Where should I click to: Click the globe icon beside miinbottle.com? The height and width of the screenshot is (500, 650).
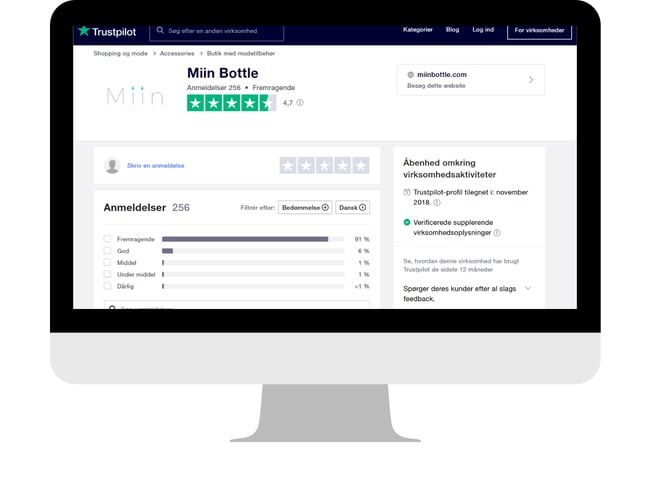[x=410, y=75]
